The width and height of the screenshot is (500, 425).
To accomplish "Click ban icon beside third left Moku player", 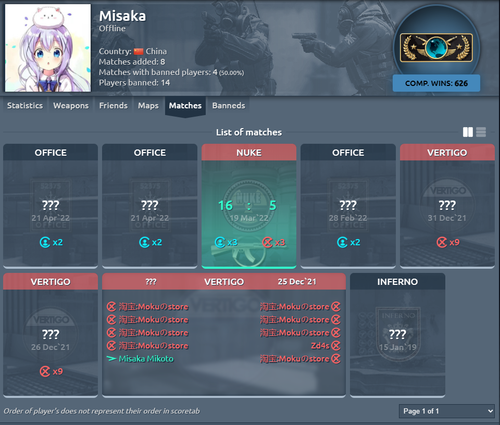I will pyautogui.click(x=111, y=332).
